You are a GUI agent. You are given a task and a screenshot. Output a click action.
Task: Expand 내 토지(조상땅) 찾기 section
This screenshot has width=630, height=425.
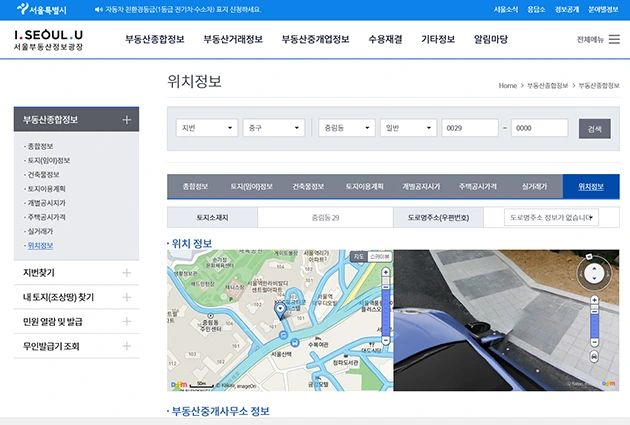tap(76, 297)
